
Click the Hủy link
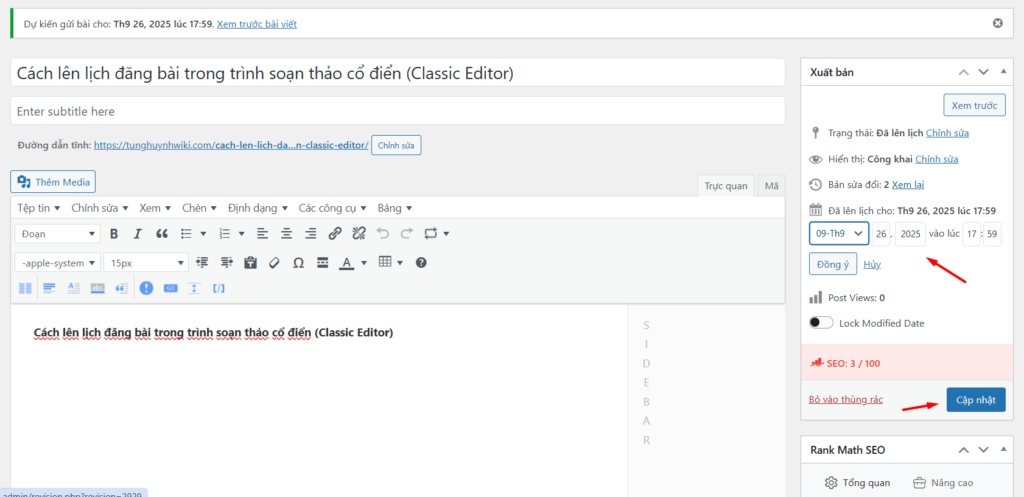point(872,265)
